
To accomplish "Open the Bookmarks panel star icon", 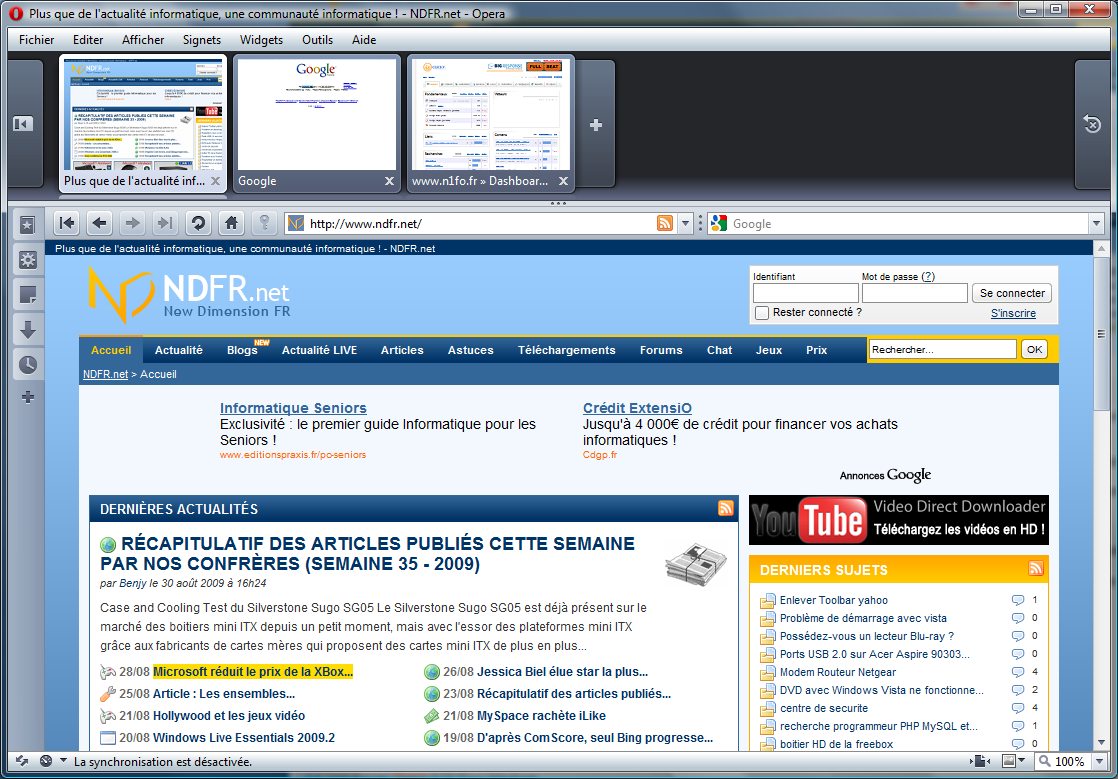I will 27,226.
